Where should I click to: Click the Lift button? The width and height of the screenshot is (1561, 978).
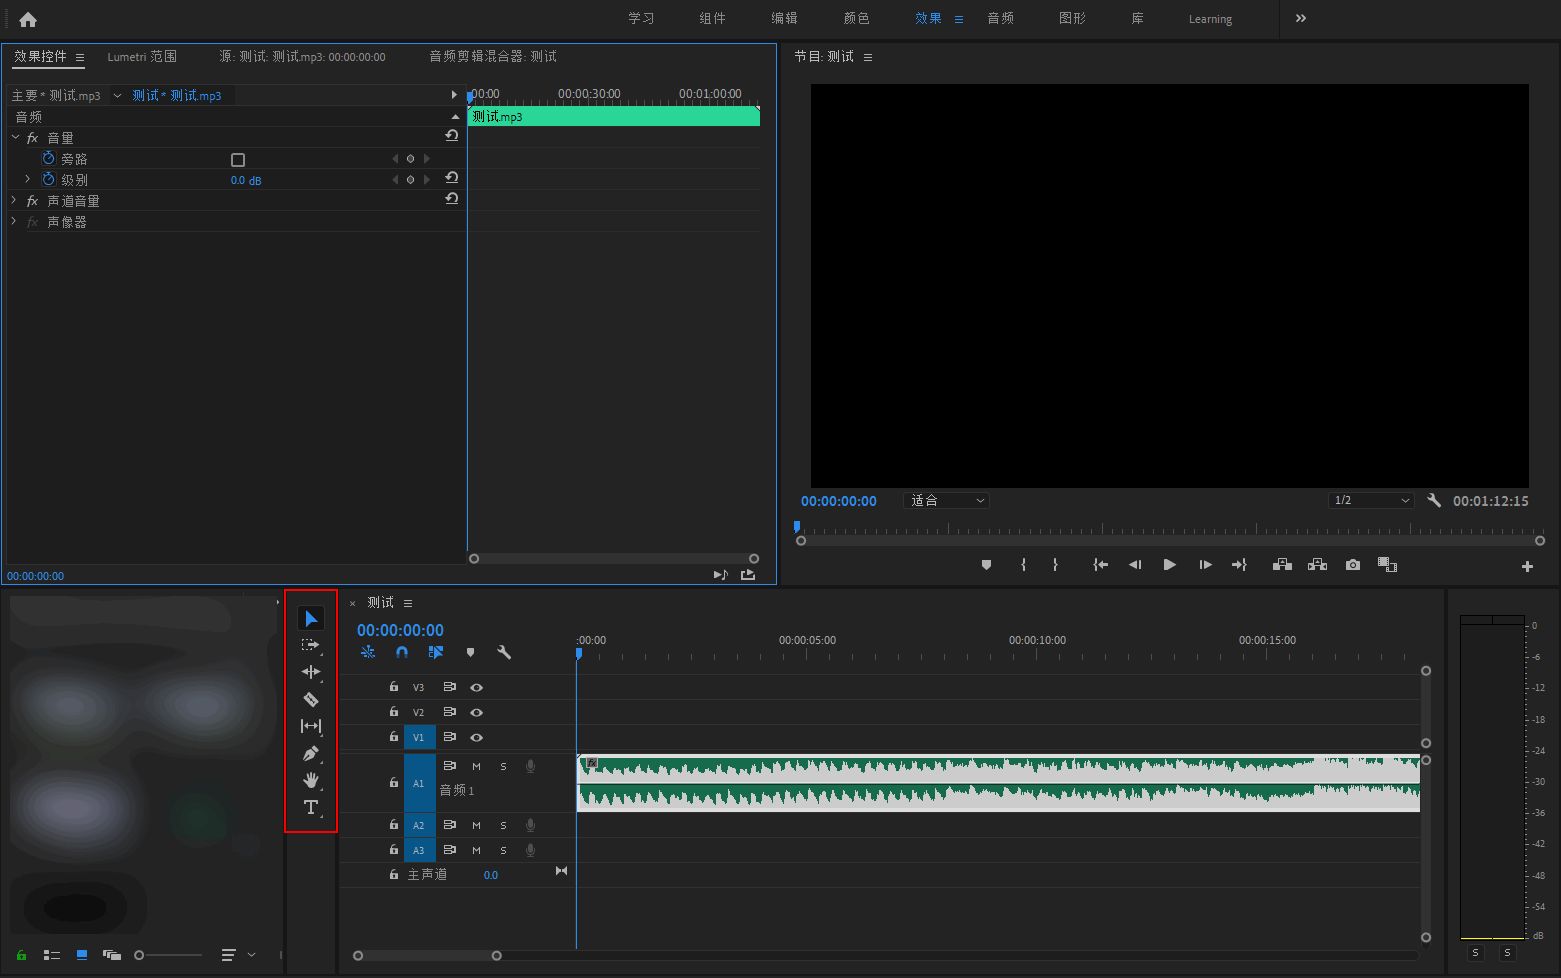tap(1282, 565)
